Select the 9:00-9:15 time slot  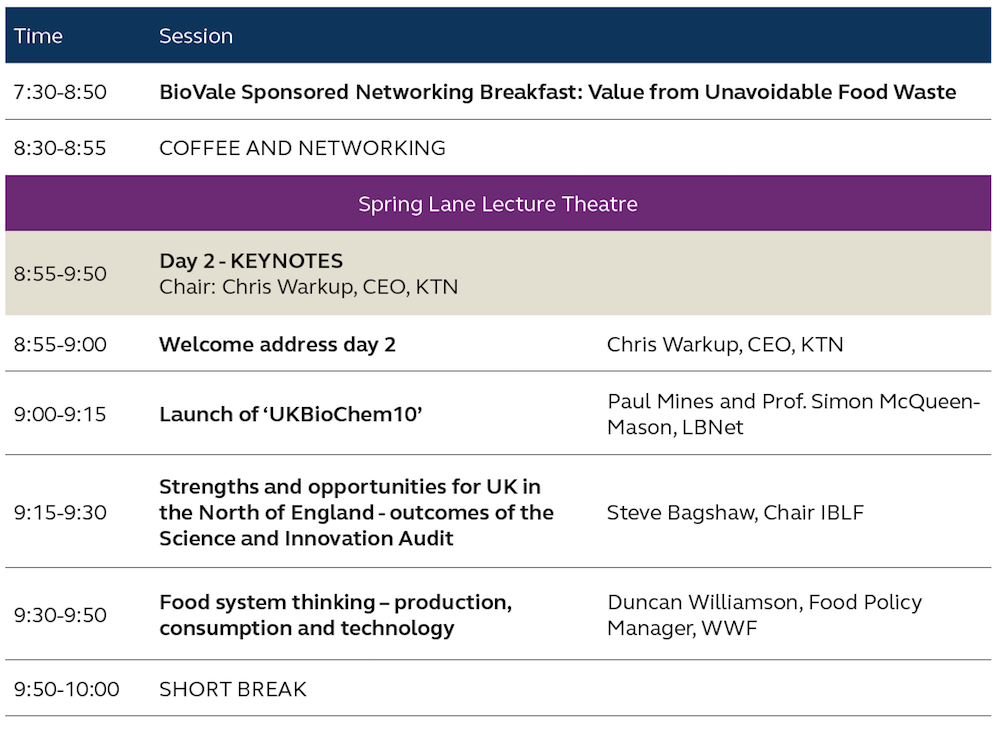60,414
